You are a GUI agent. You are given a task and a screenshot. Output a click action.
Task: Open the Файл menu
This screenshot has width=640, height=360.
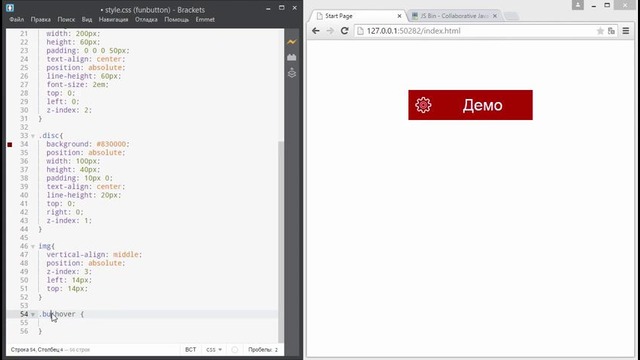click(x=17, y=19)
